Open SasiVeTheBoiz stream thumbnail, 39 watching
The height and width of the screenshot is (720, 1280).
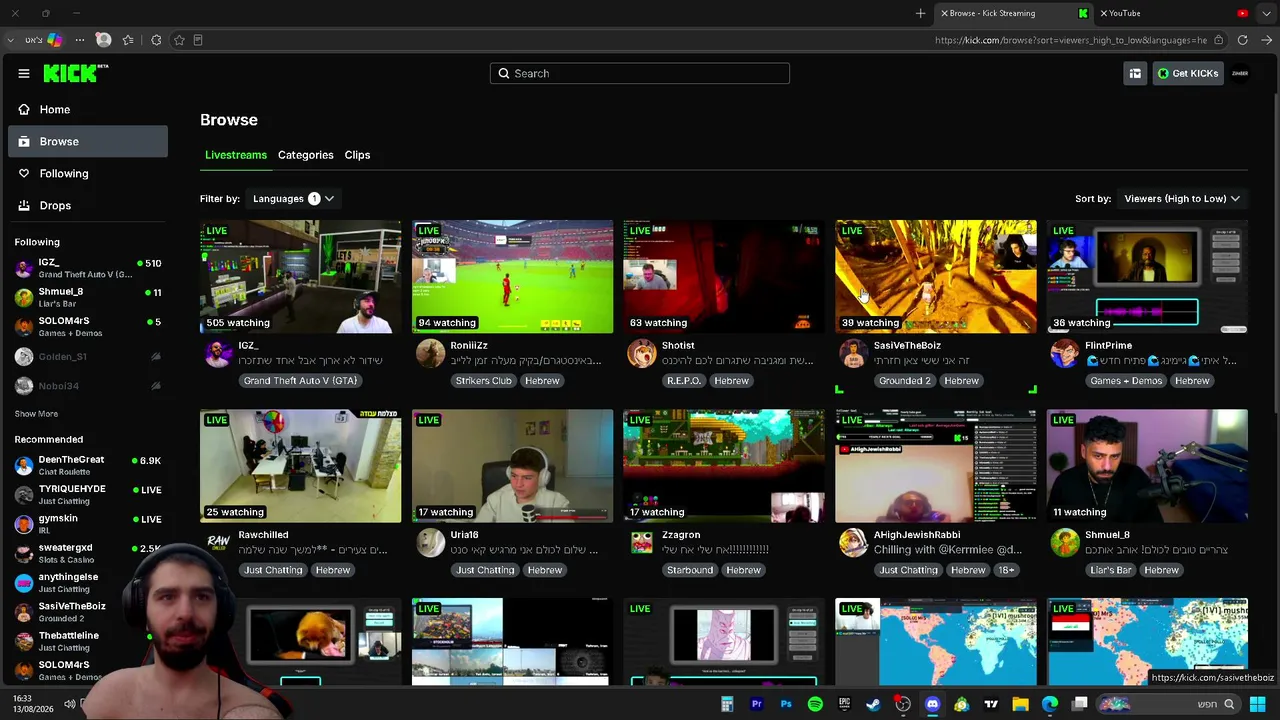coord(936,276)
